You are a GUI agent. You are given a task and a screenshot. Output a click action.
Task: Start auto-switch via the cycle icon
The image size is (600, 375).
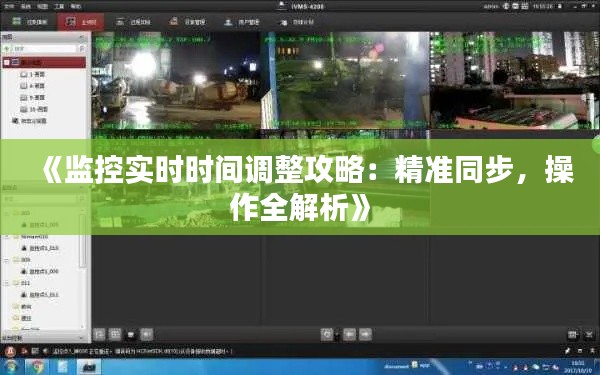coord(327,334)
